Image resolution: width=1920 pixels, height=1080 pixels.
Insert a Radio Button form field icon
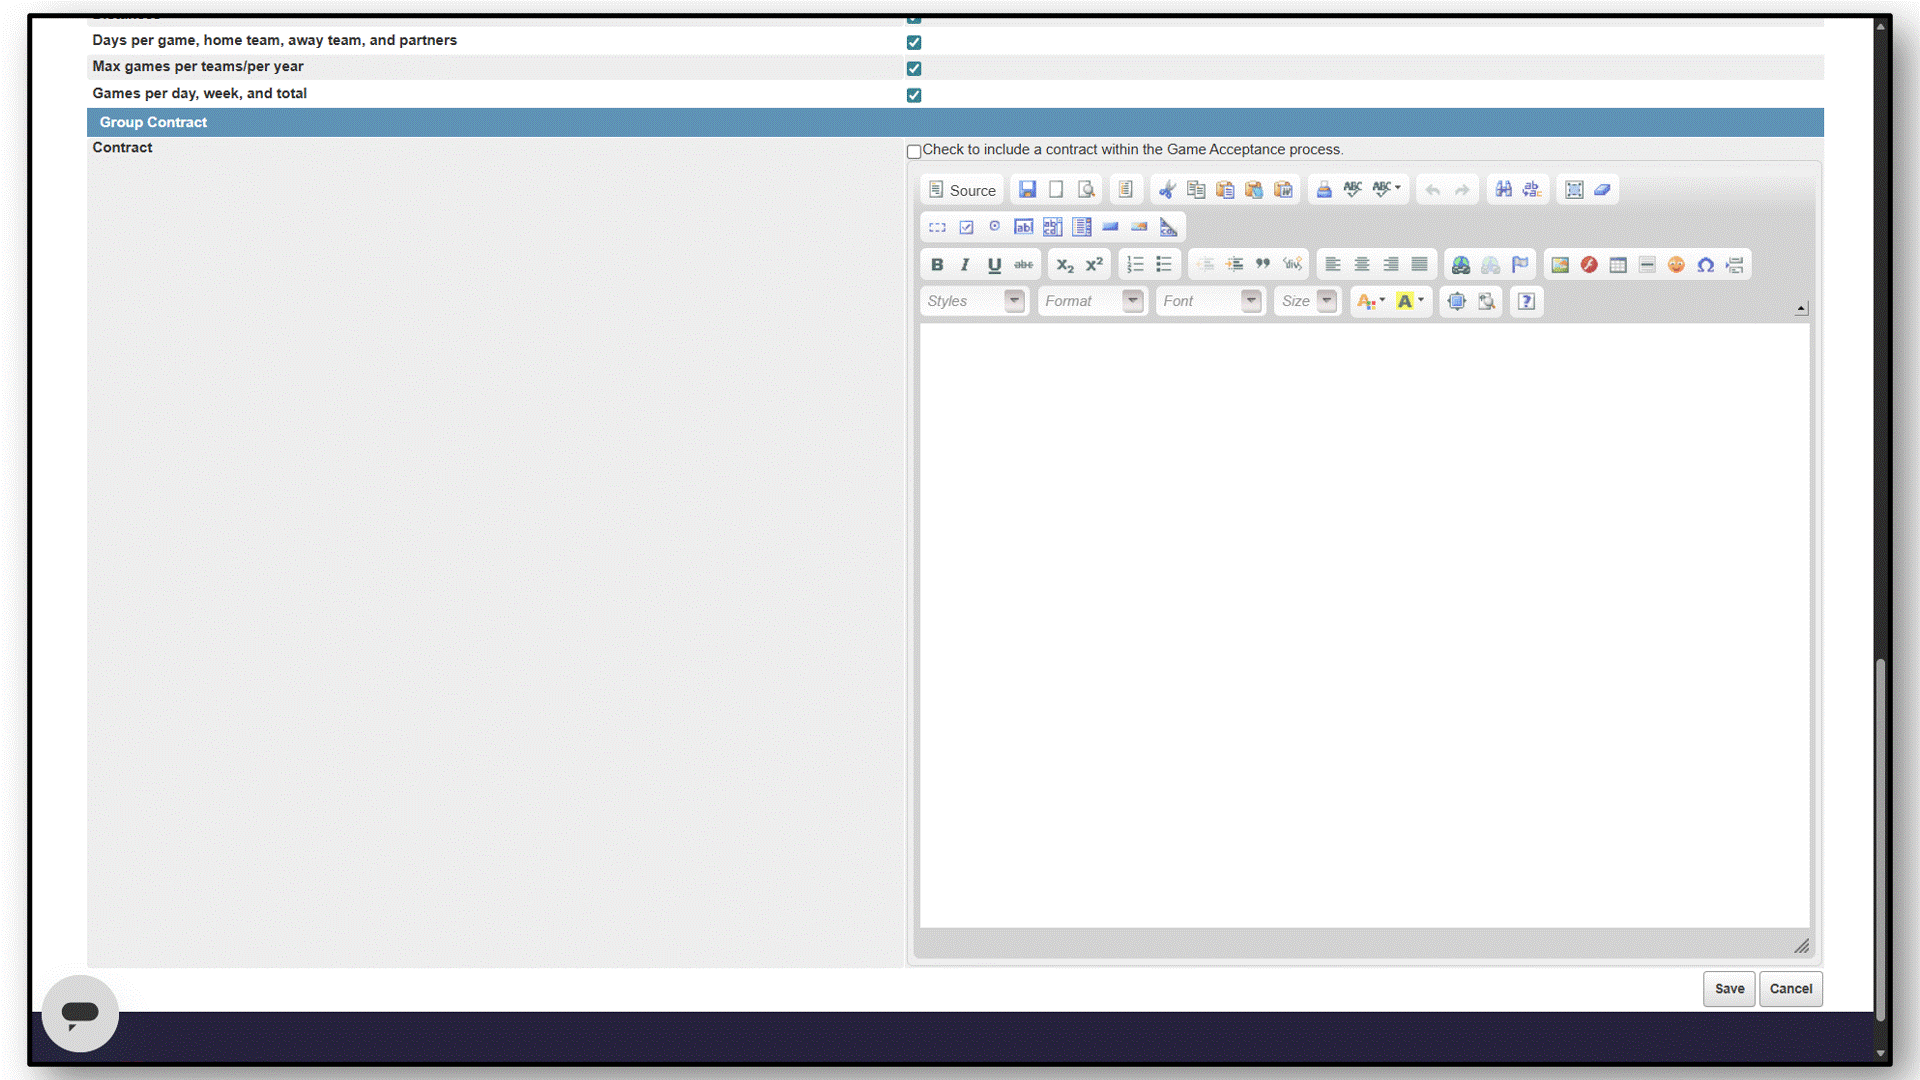[995, 227]
